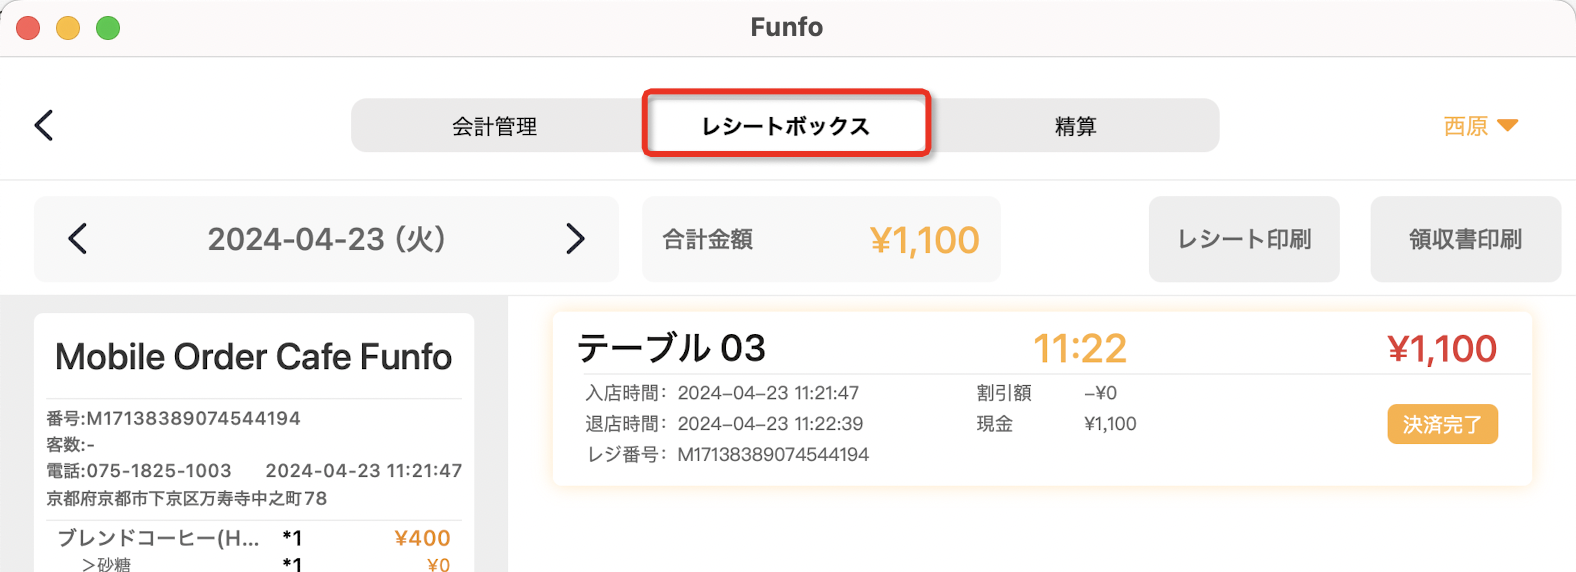1576x572 pixels.
Task: Go back using the top-left arrow
Action: (x=44, y=125)
